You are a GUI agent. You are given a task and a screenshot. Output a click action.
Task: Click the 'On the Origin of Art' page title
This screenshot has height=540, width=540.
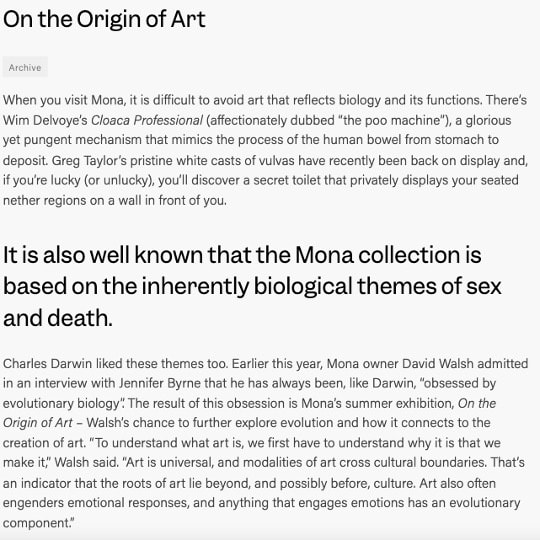(x=104, y=19)
